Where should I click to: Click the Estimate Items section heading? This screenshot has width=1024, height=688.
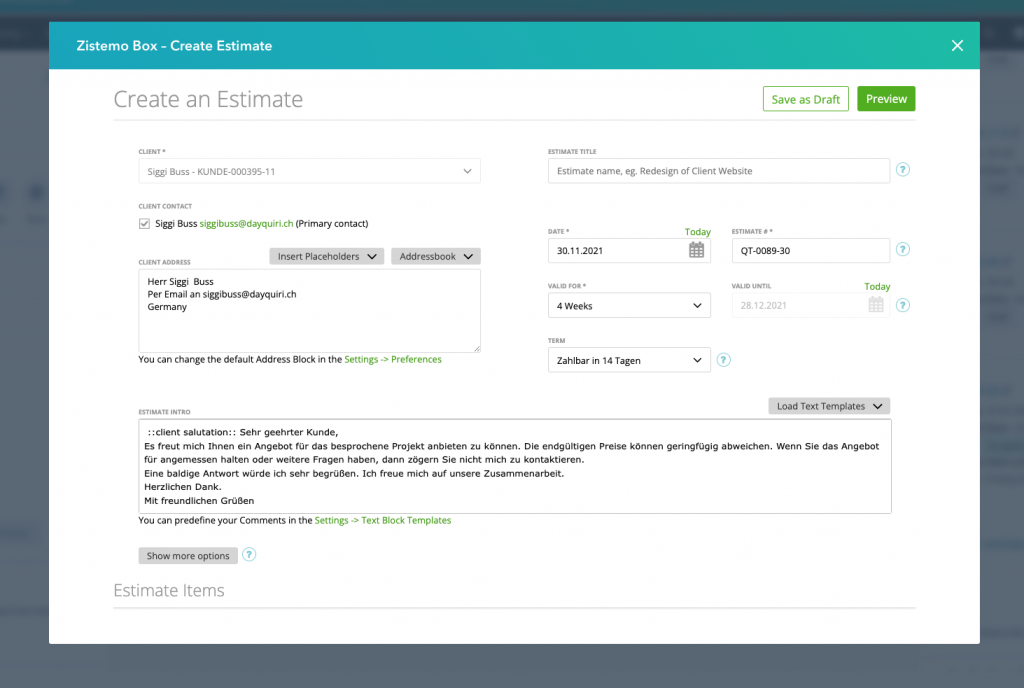168,590
